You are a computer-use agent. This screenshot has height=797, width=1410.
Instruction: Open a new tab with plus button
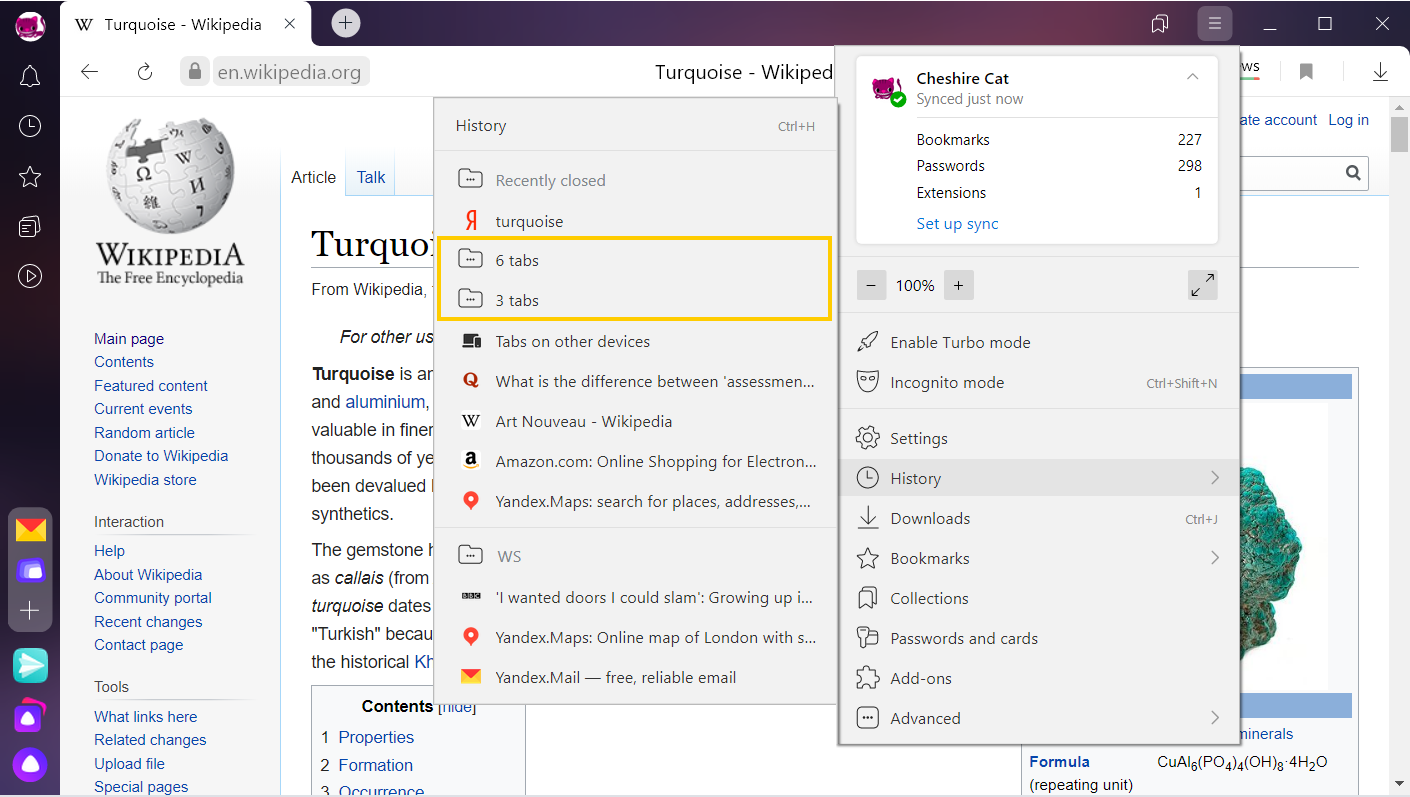[x=346, y=23]
